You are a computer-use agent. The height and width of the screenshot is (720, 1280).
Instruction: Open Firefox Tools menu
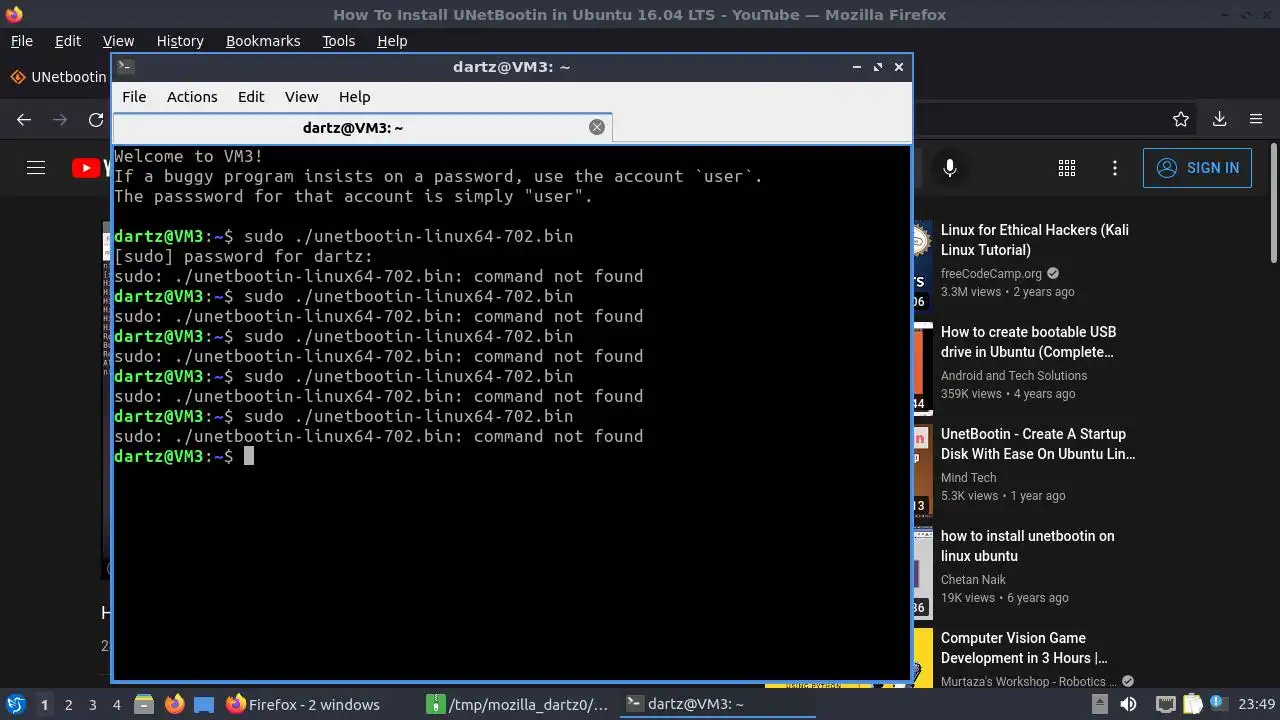[339, 41]
